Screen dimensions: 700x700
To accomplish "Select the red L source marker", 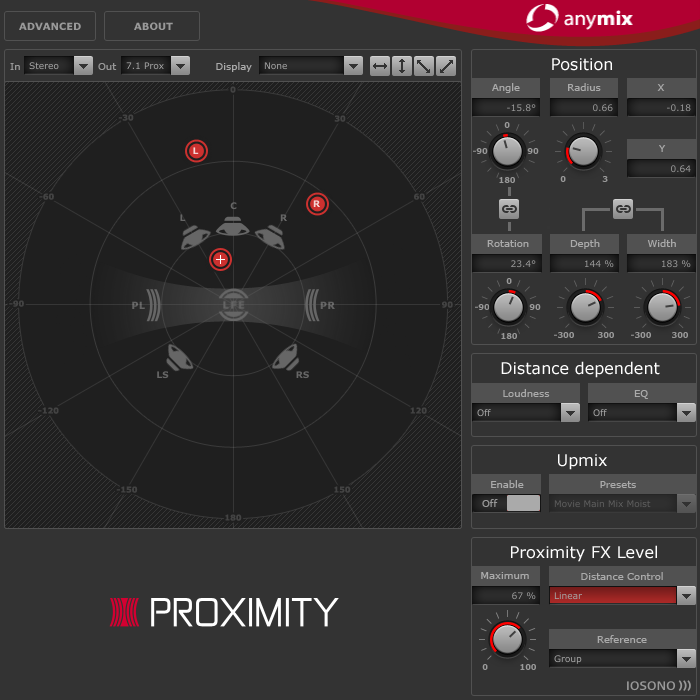I will 196,151.
